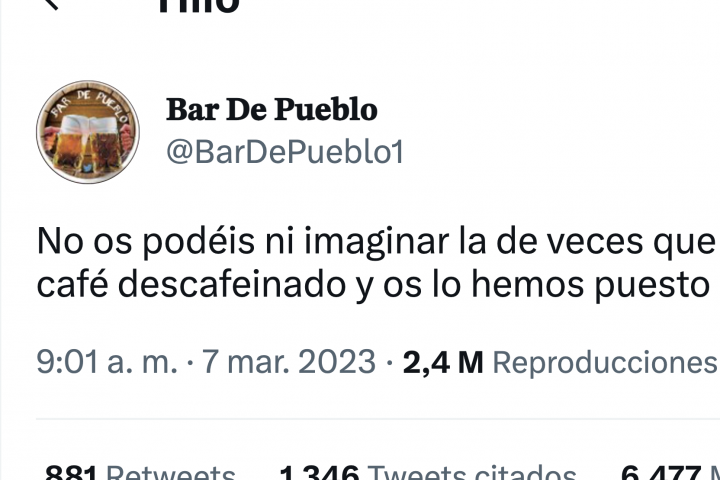View the 2,4 M count

point(443,362)
